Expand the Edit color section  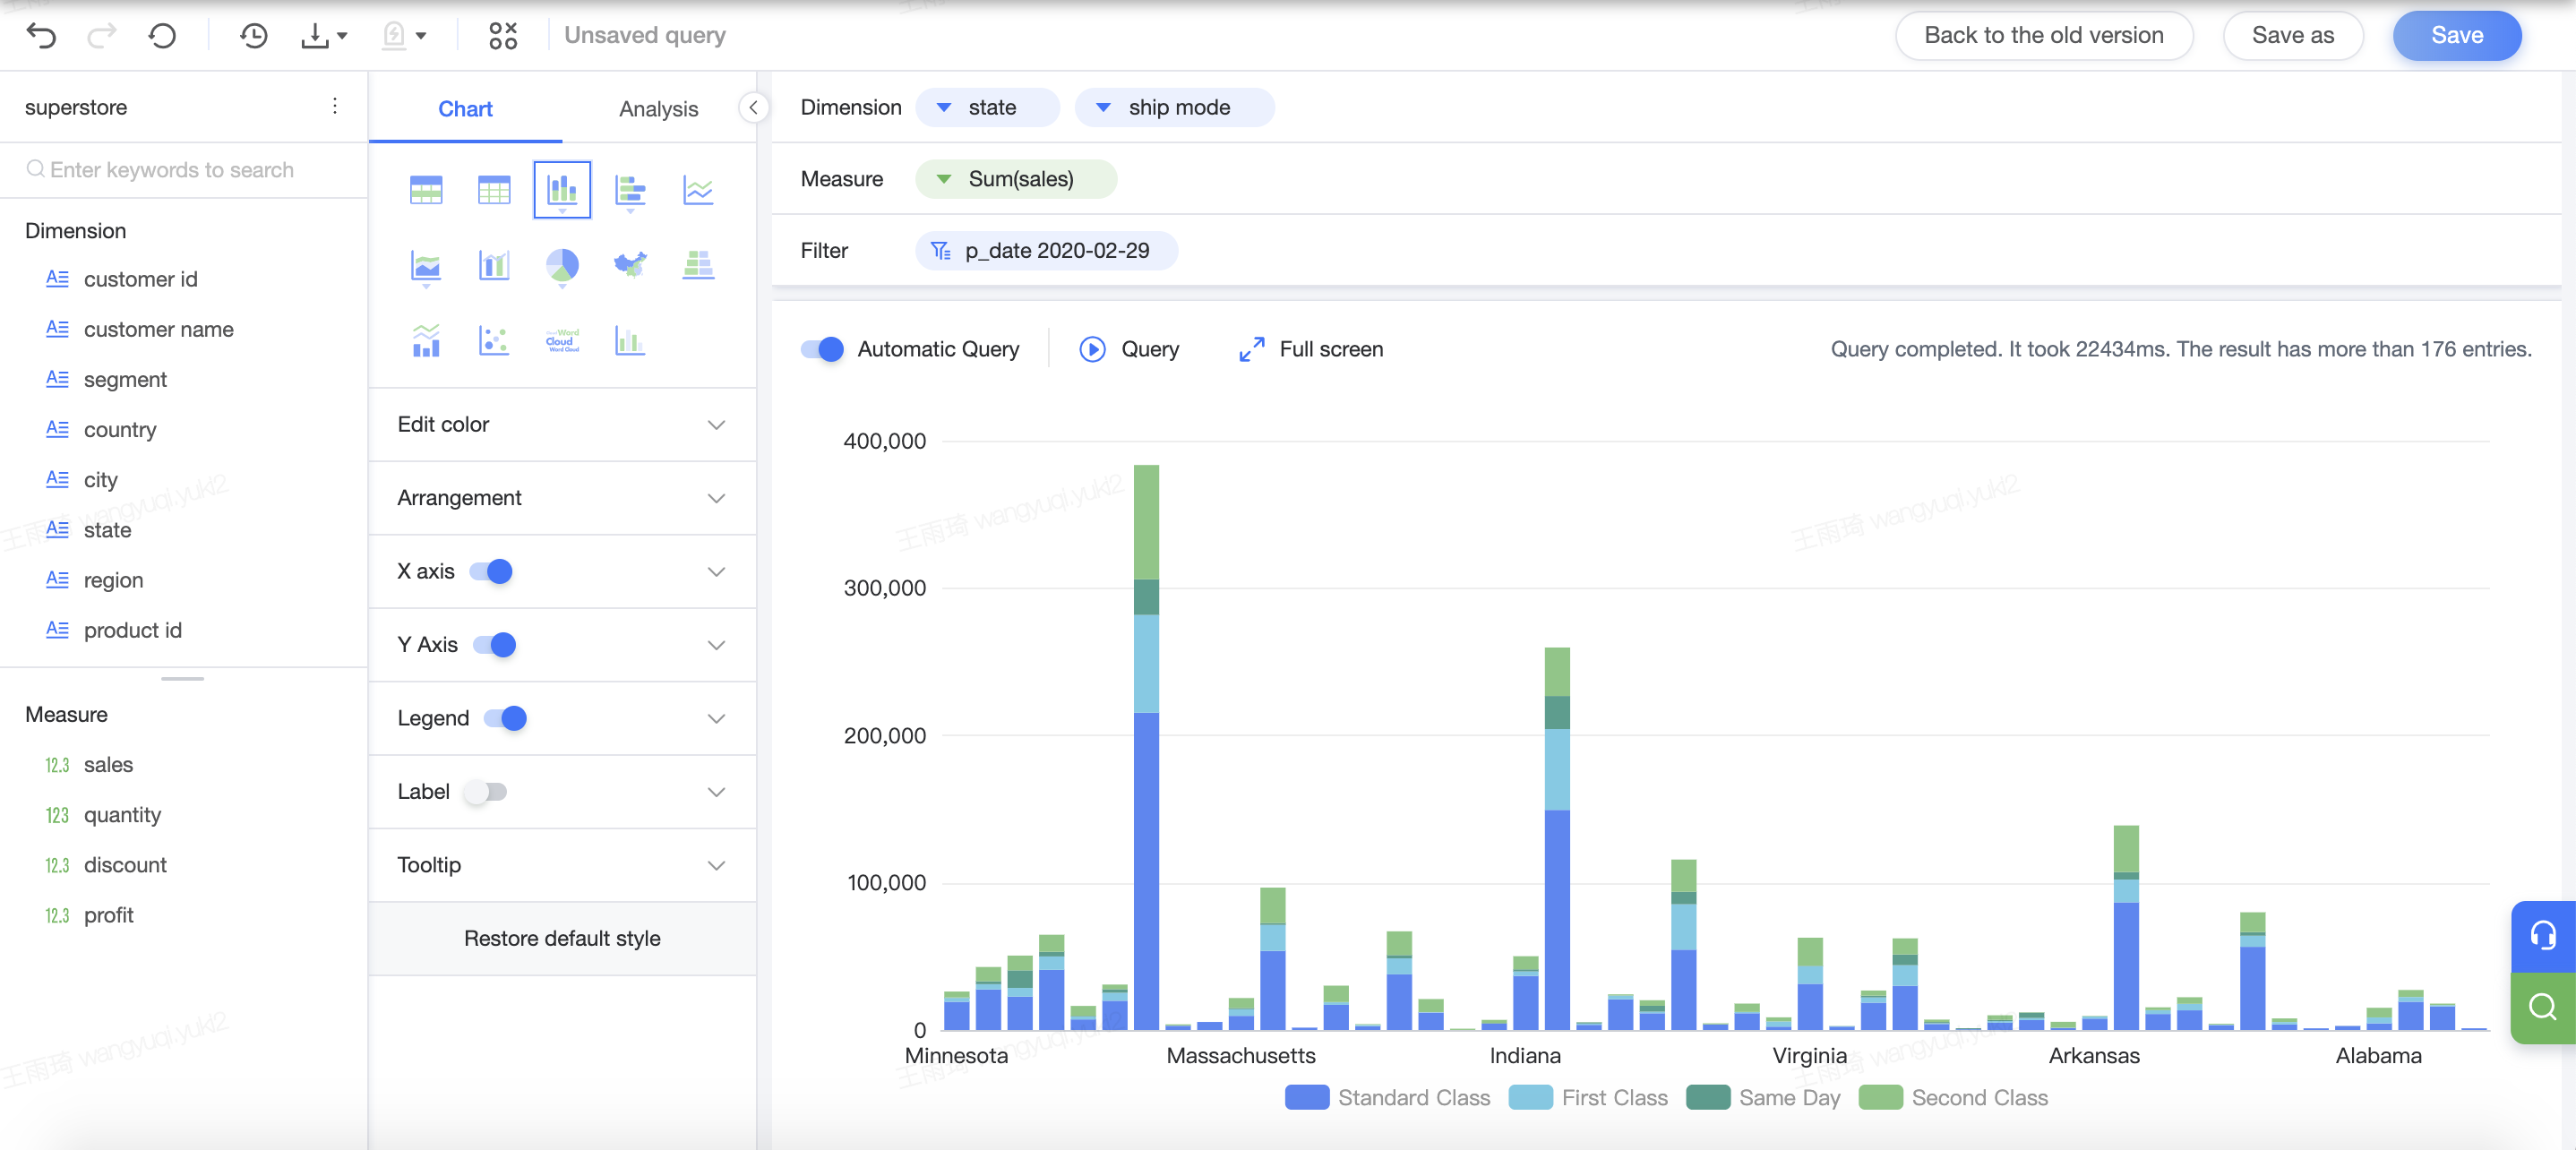click(561, 424)
